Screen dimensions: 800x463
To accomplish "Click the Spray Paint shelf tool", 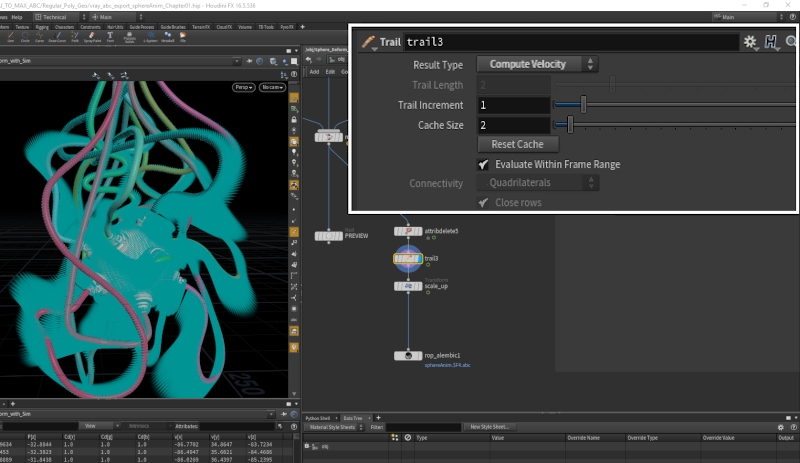I will point(90,39).
